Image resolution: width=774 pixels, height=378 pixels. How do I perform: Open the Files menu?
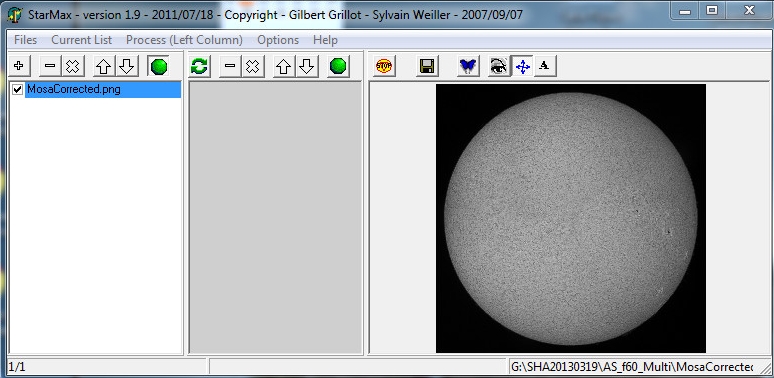coord(25,40)
